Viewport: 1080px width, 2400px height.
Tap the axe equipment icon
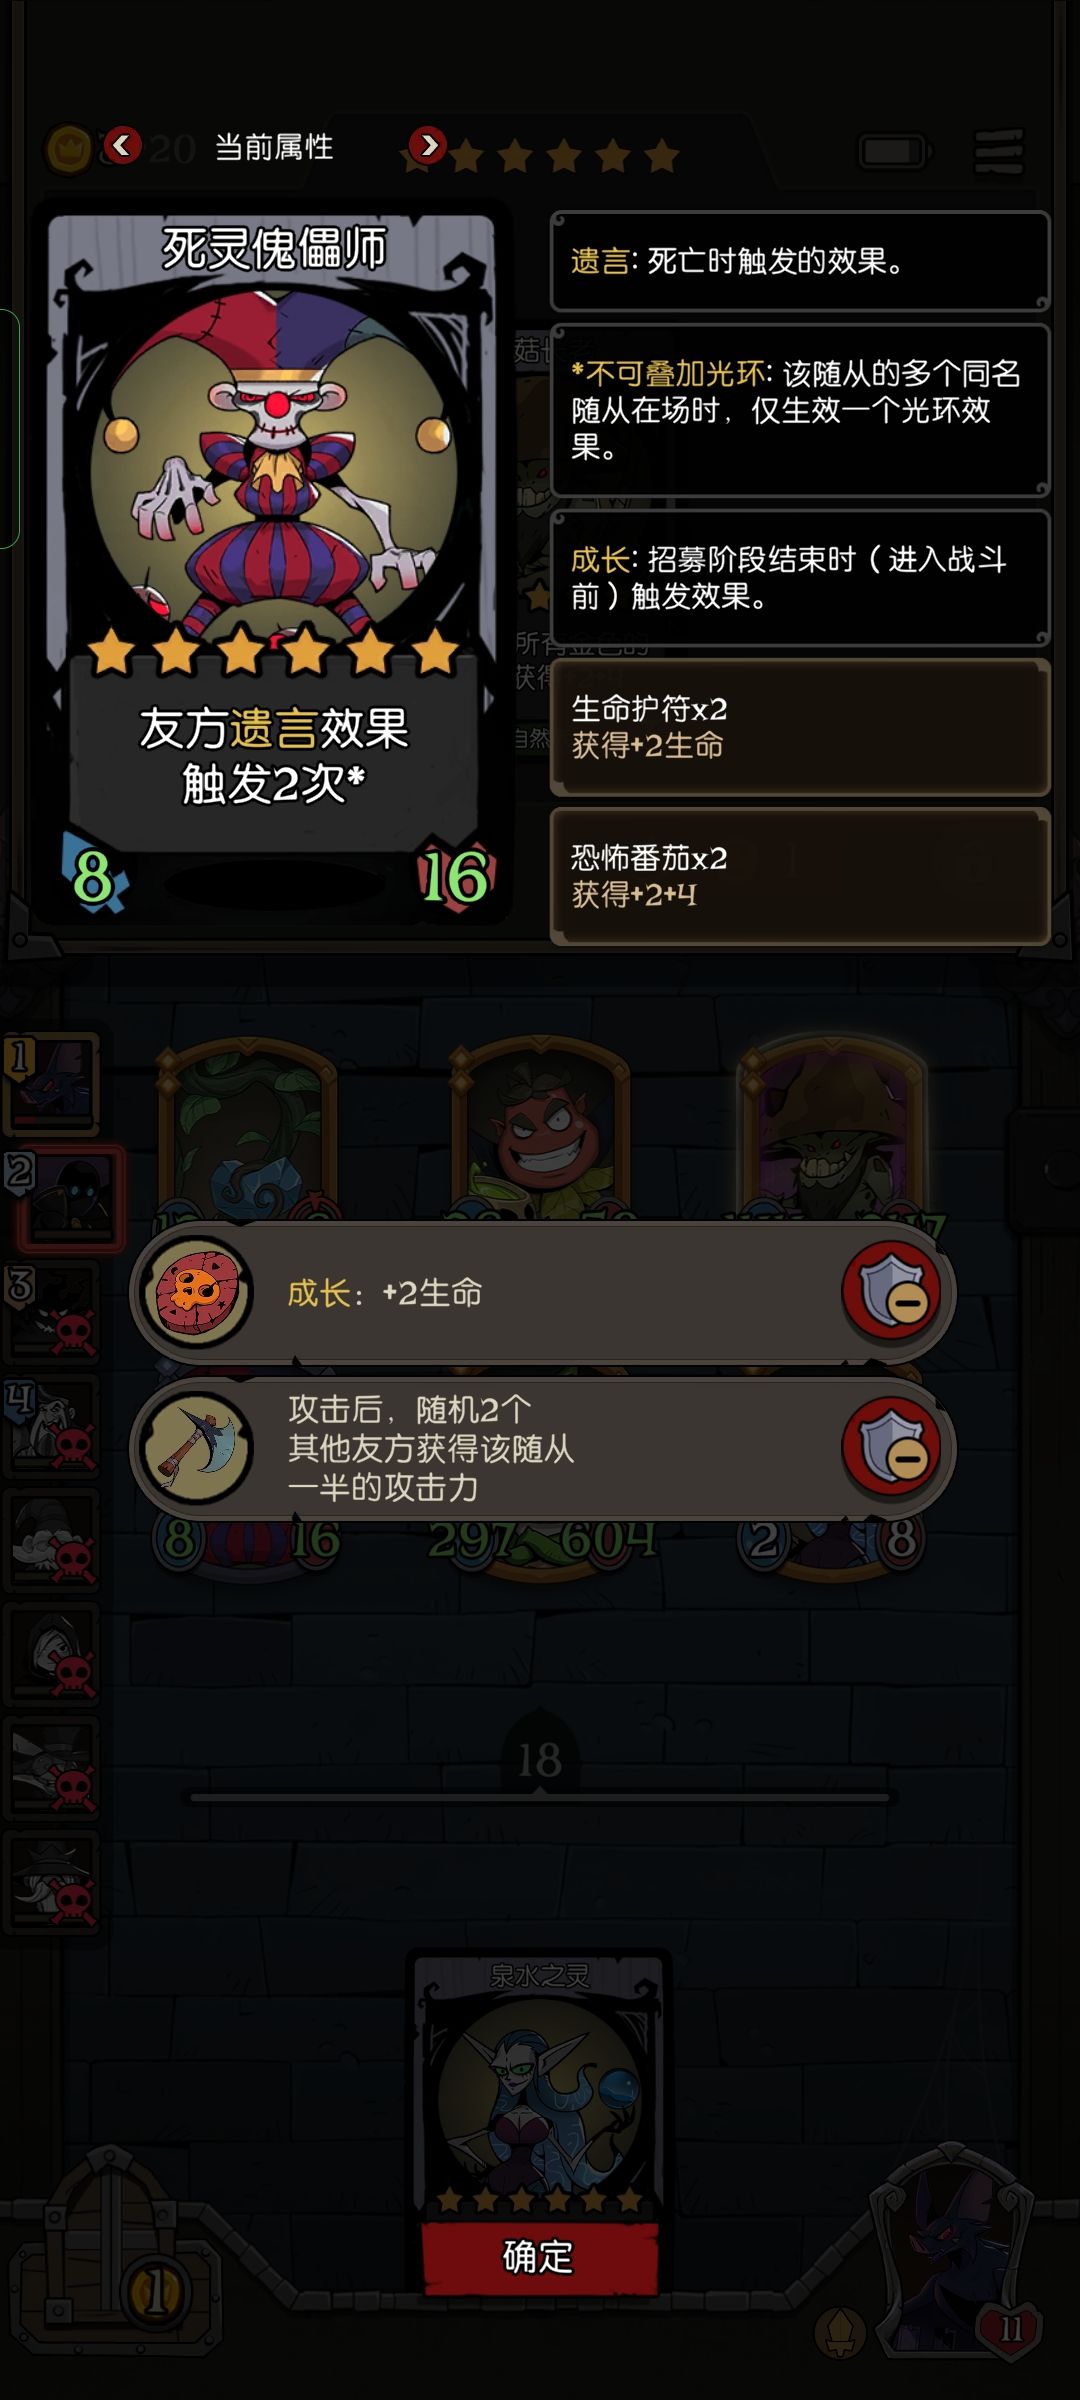click(197, 1447)
